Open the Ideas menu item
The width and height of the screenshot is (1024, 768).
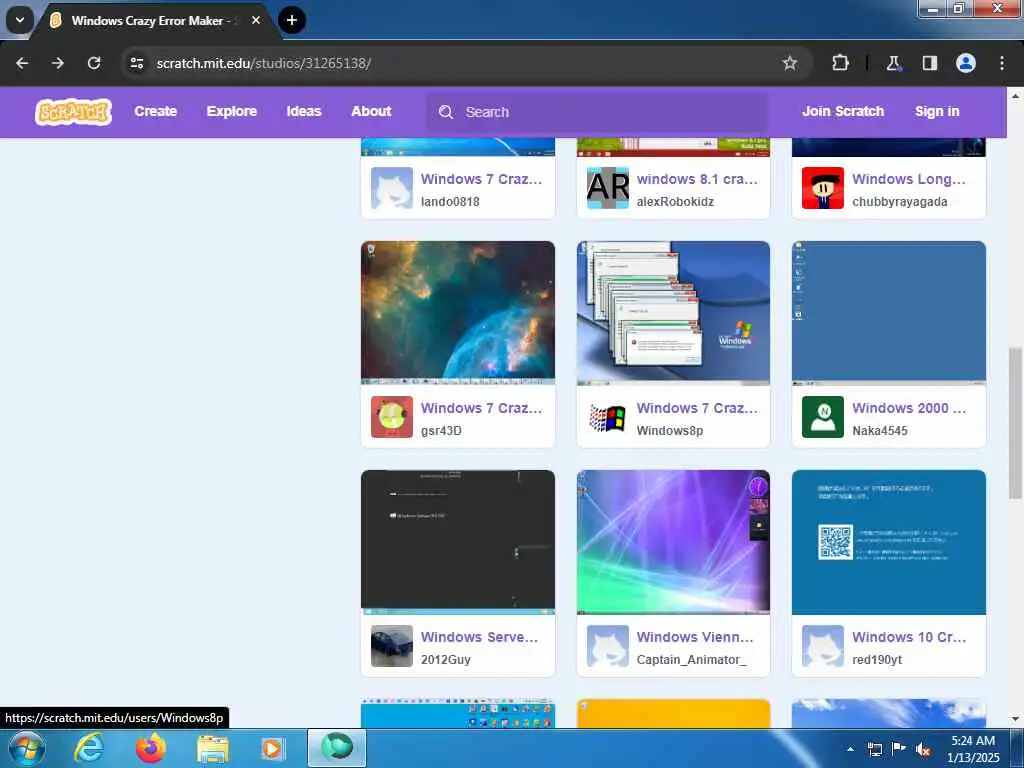click(304, 112)
